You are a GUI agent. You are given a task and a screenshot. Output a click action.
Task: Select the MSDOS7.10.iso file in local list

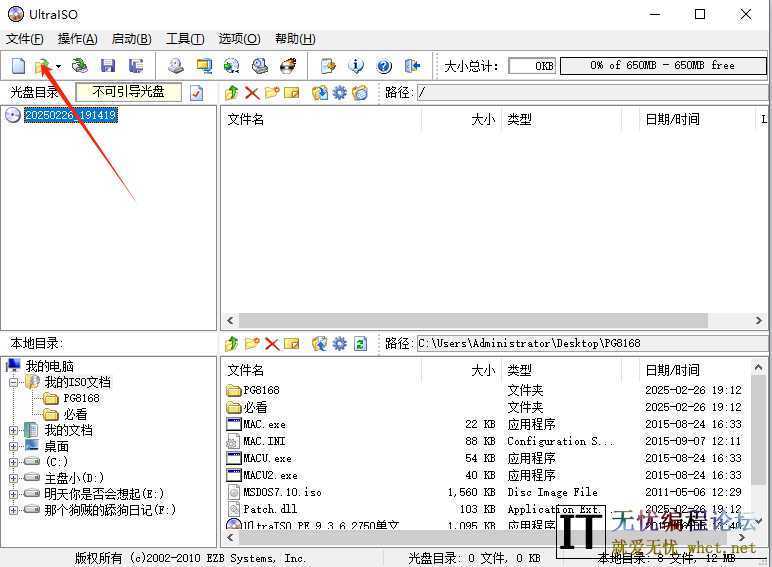click(x=282, y=492)
